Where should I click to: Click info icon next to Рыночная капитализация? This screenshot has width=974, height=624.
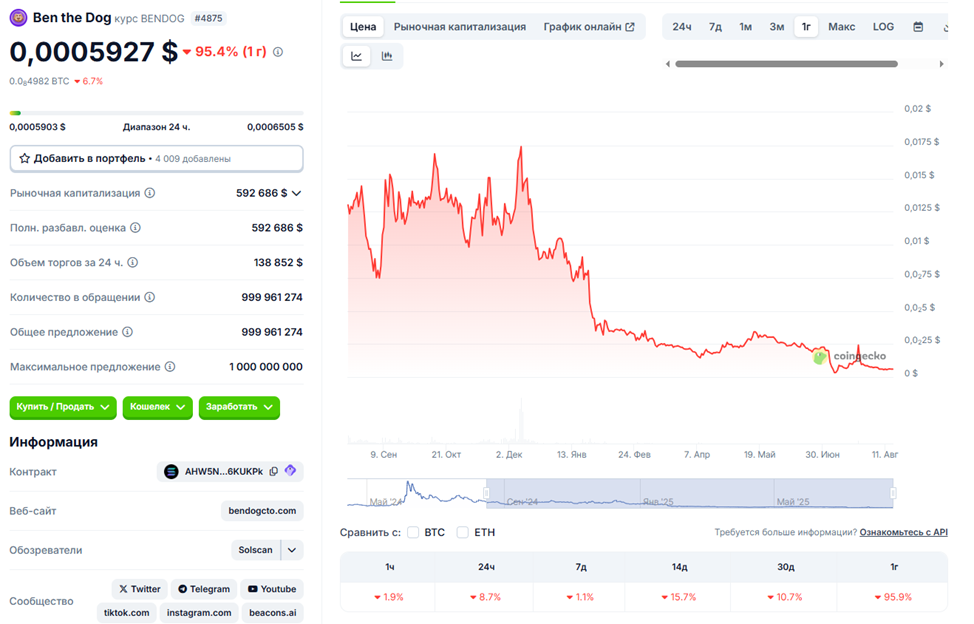150,193
